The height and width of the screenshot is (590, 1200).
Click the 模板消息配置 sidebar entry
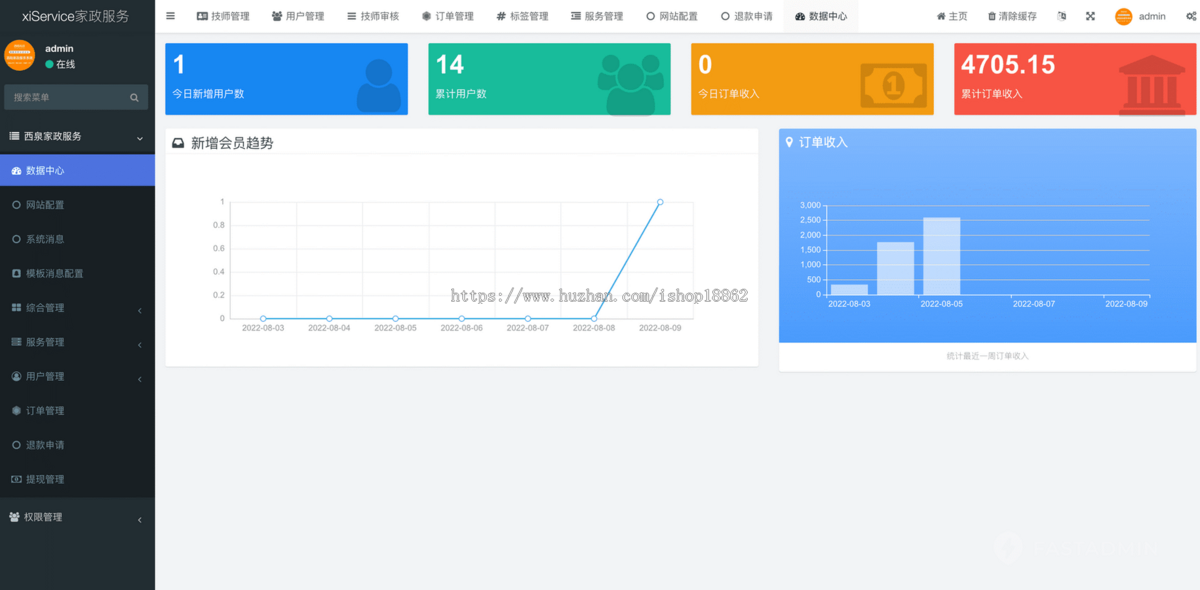point(52,273)
